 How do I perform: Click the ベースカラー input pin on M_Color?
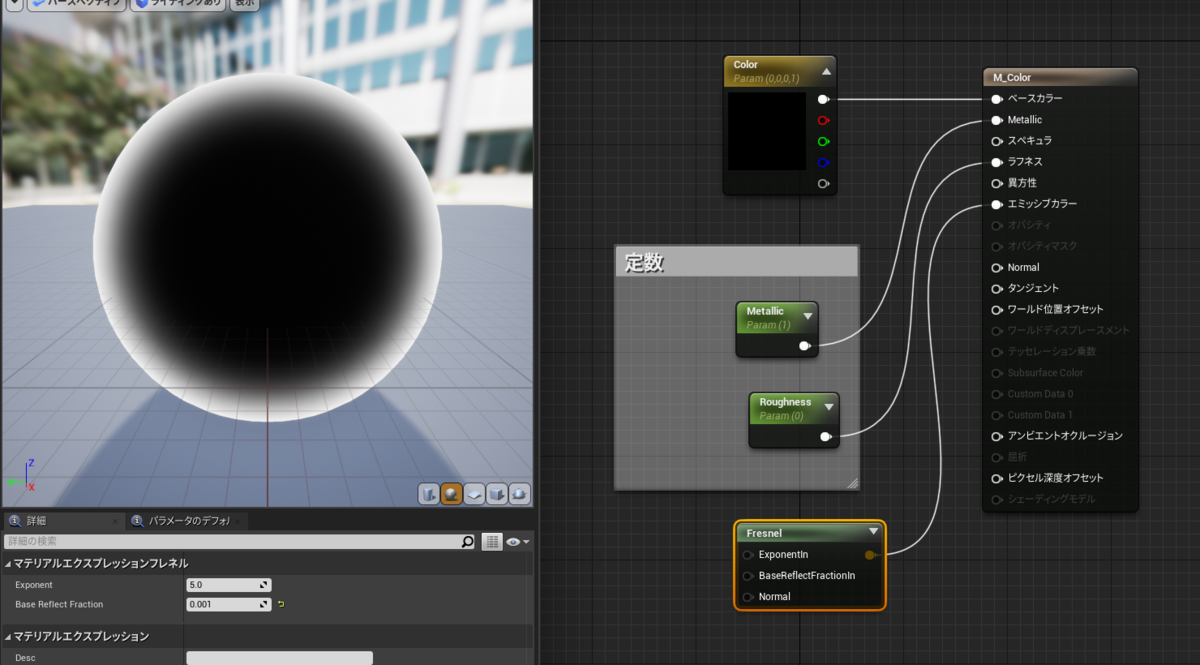point(997,99)
